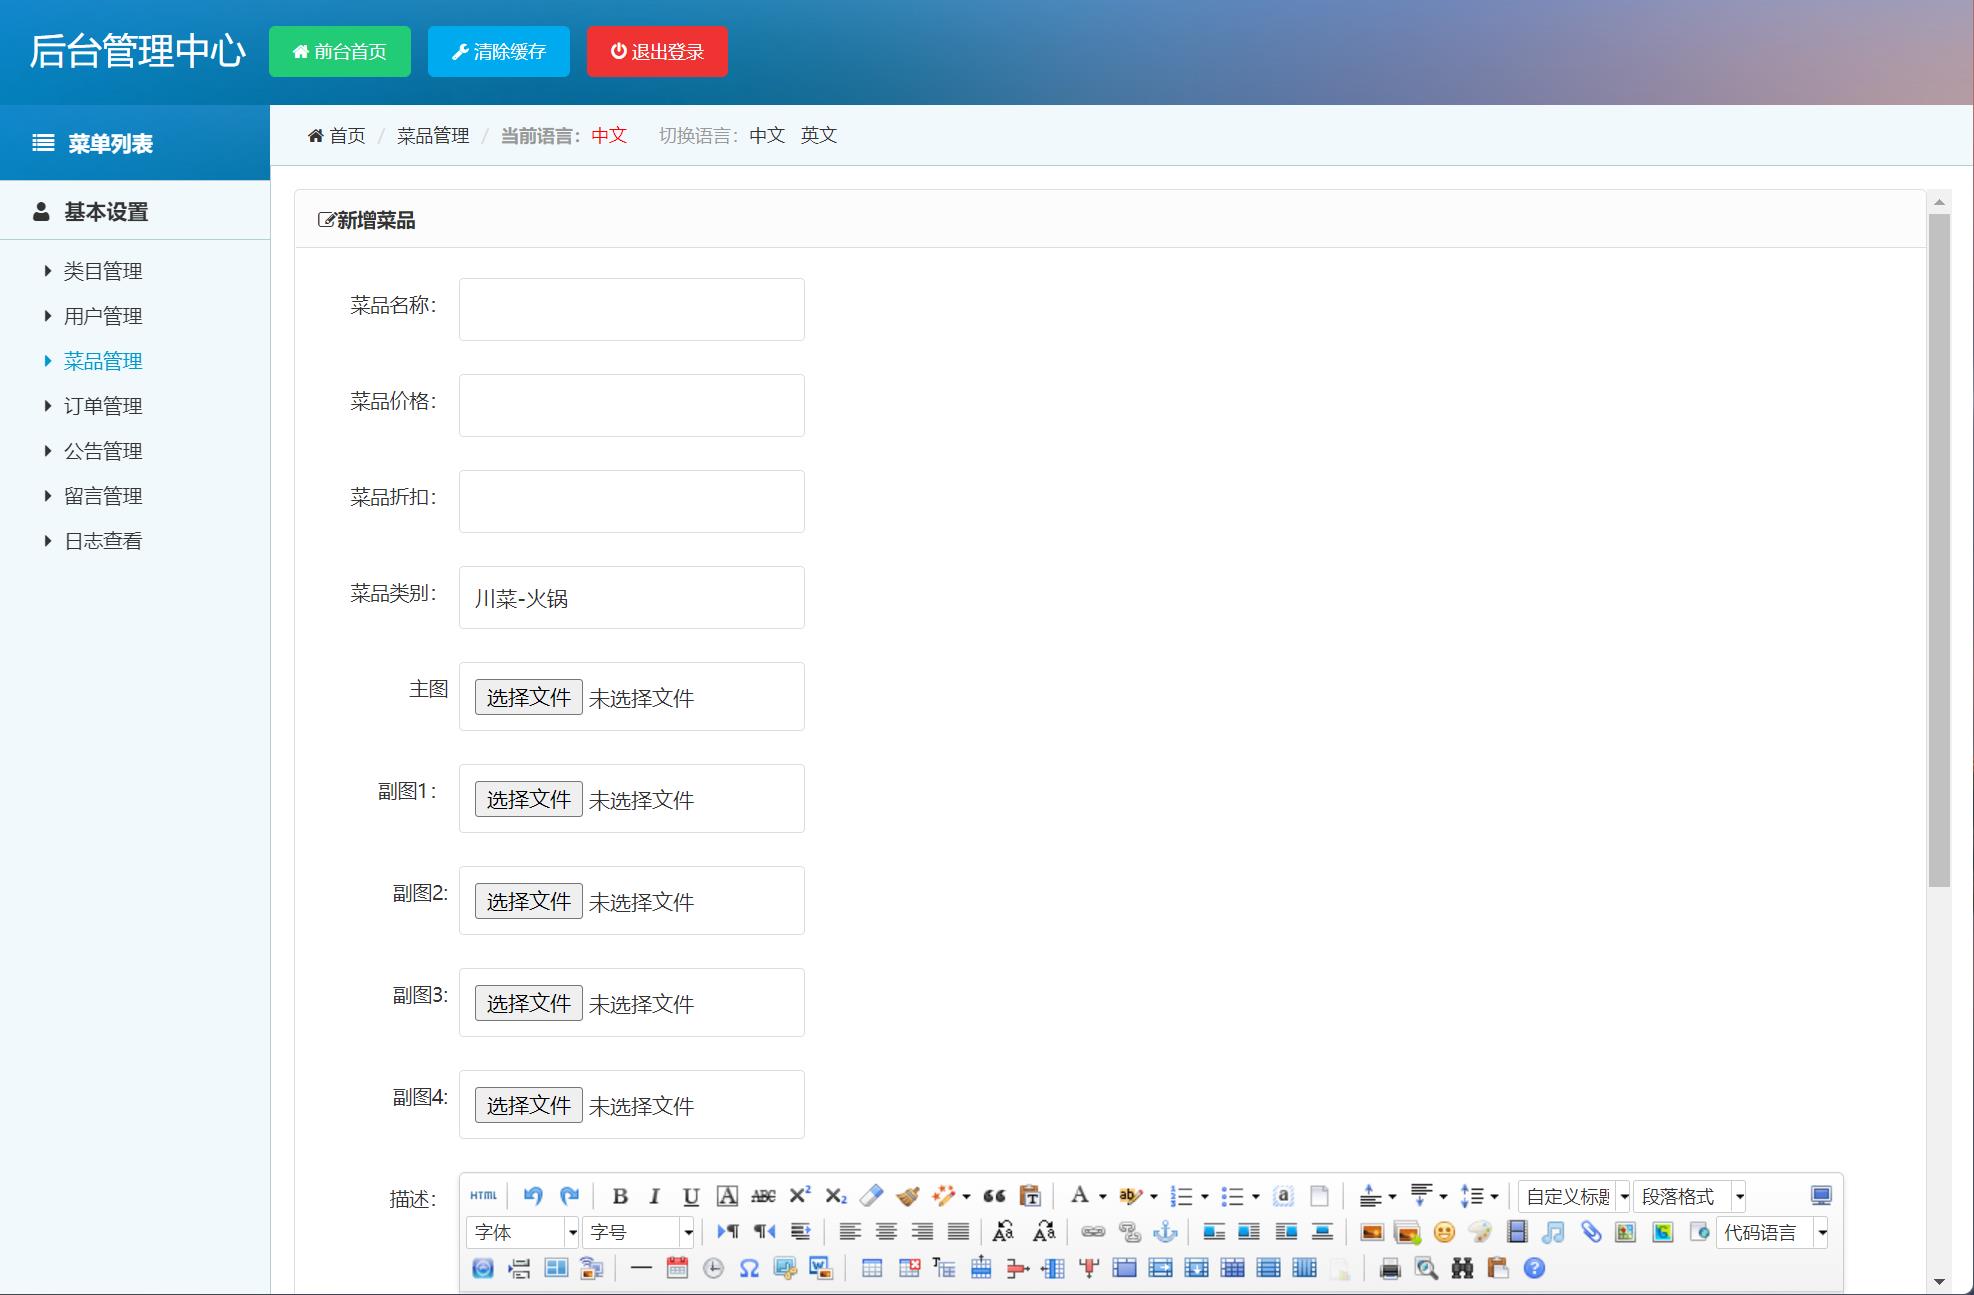This screenshot has height=1295, width=1974.
Task: Click the help question mark icon
Action: [x=1534, y=1269]
